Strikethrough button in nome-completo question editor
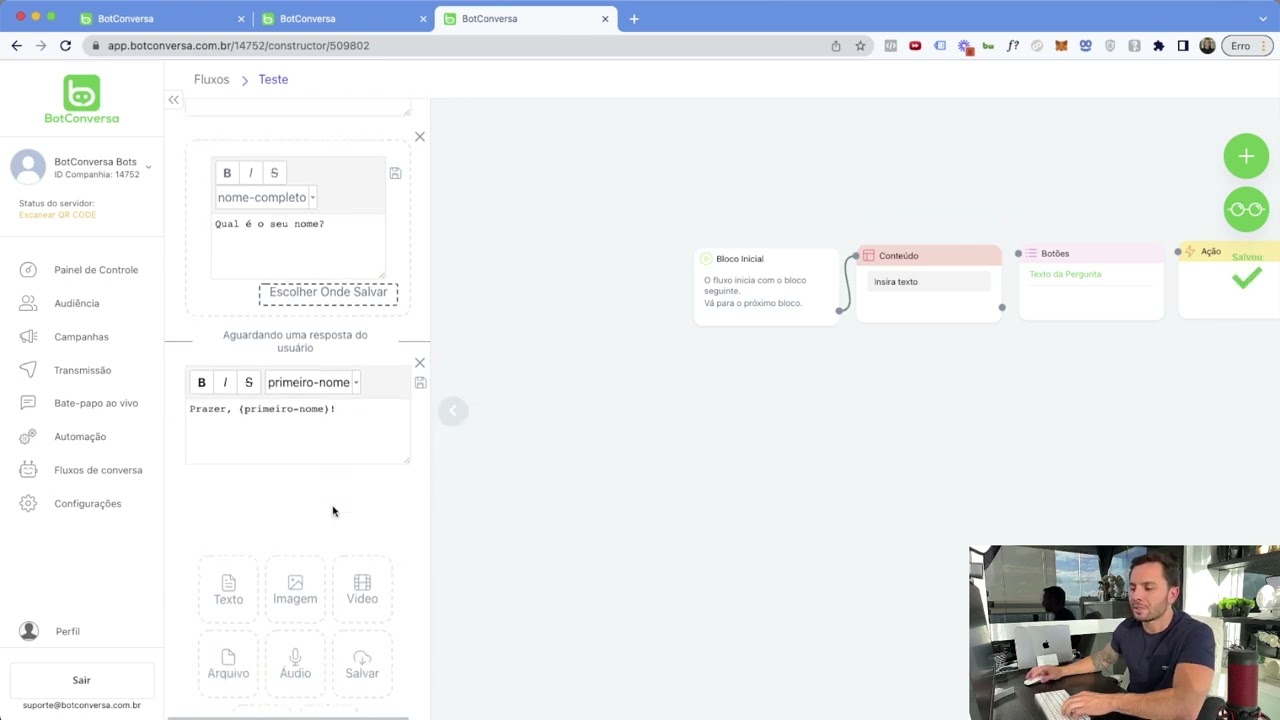1280x720 pixels. tap(274, 173)
